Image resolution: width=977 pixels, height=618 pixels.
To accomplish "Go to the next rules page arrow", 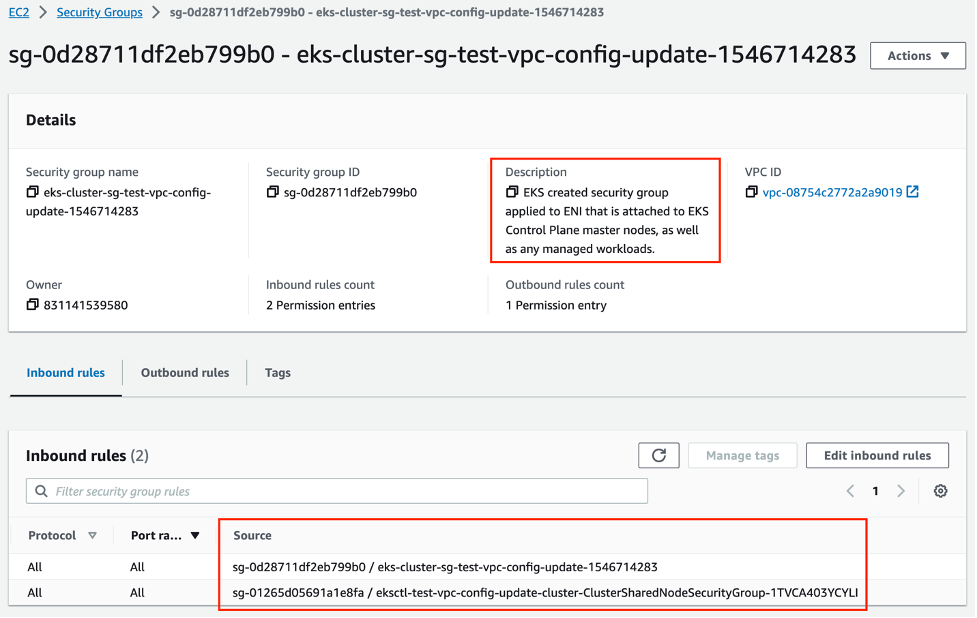I will pyautogui.click(x=900, y=490).
